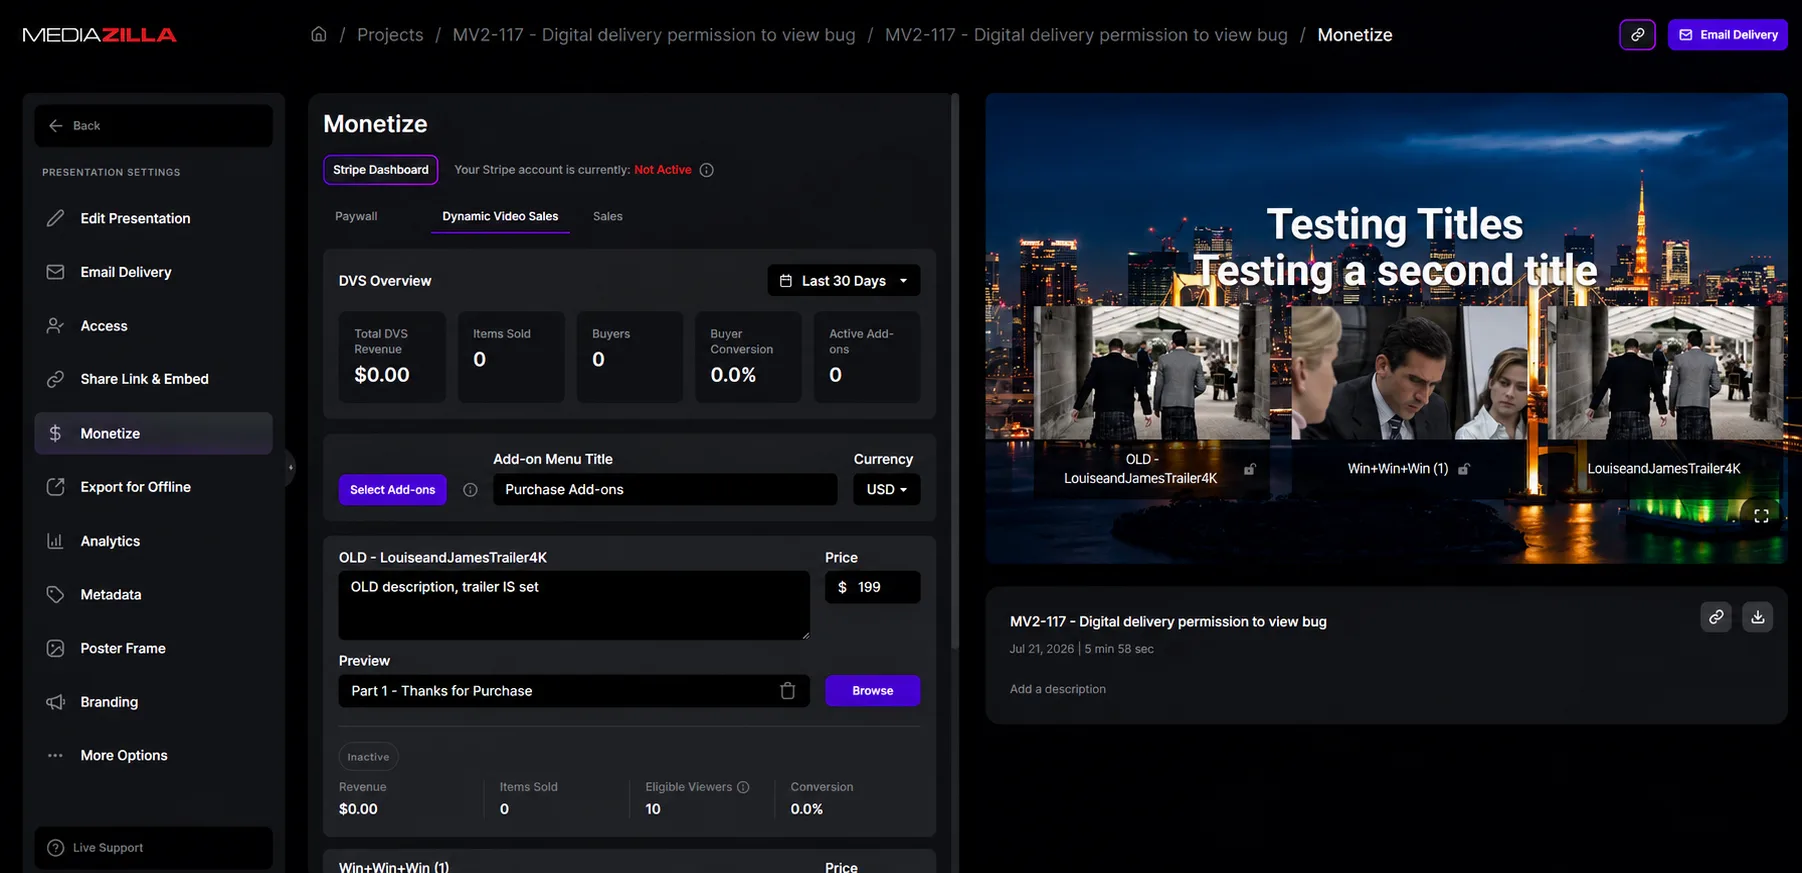The image size is (1802, 873).
Task: Go Back from the sidebar
Action: [153, 126]
